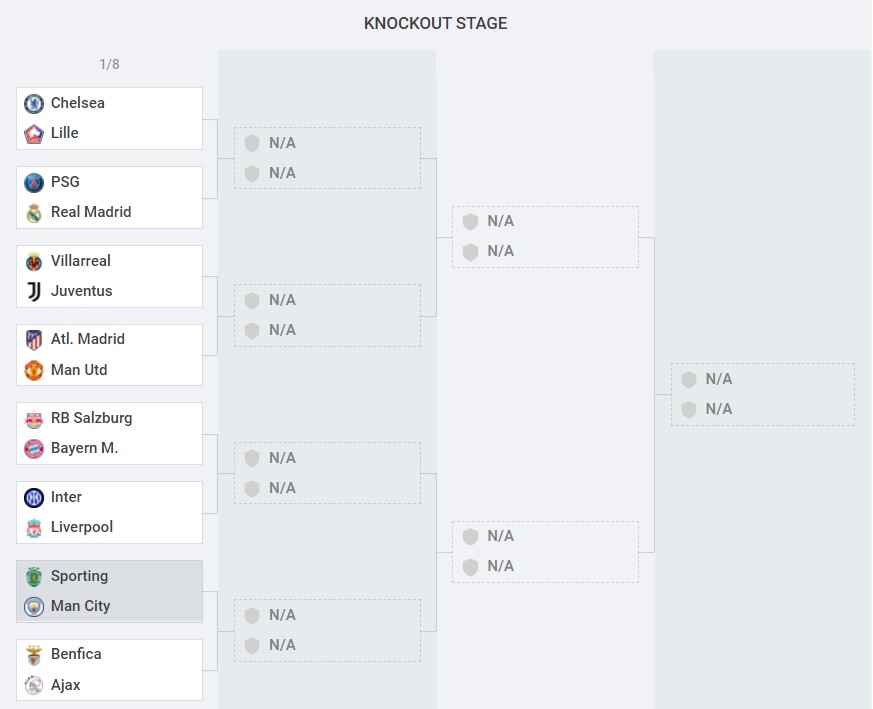The height and width of the screenshot is (709, 873).
Task: Click the Atl. Madrid crest icon
Action: point(34,339)
